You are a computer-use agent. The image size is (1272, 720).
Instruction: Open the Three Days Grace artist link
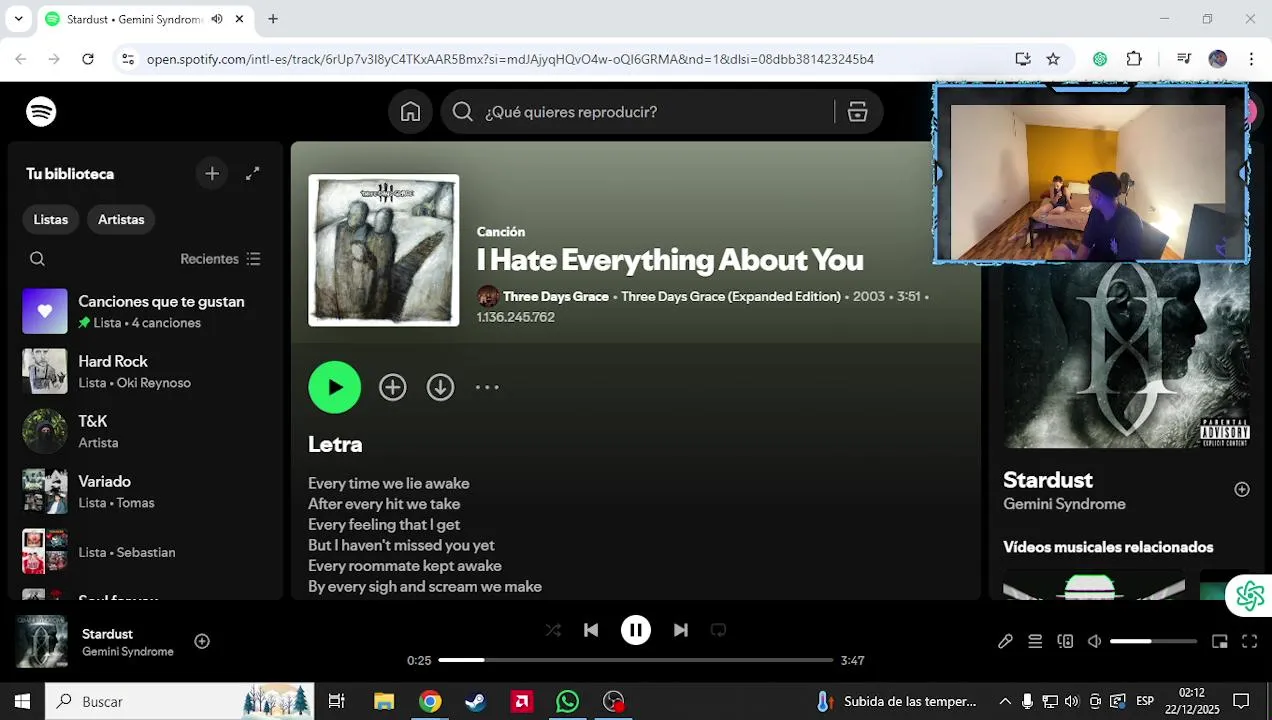(x=556, y=297)
